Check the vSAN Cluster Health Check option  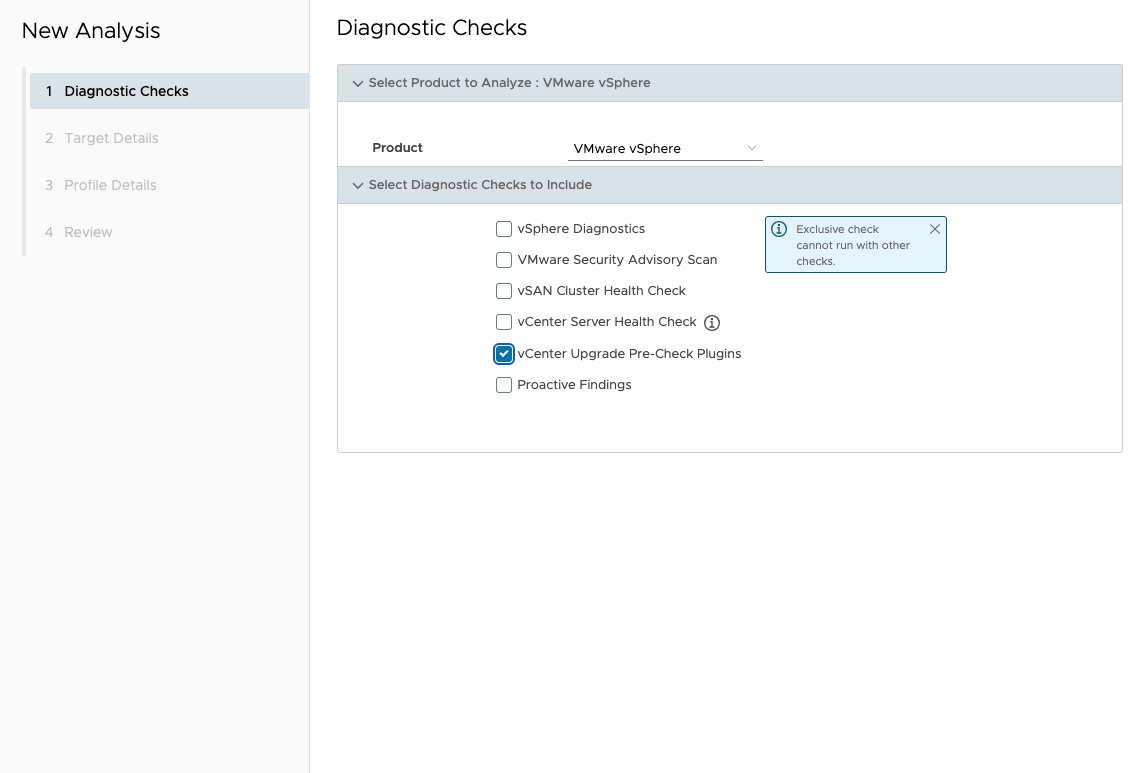pos(504,291)
